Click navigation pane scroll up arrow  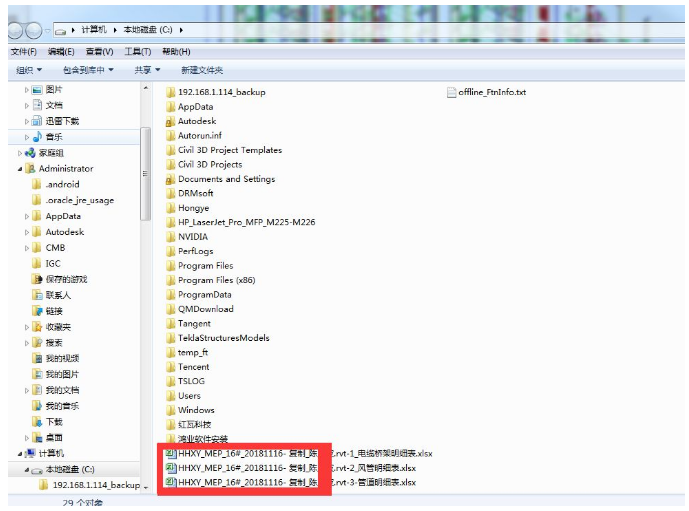pos(145,89)
